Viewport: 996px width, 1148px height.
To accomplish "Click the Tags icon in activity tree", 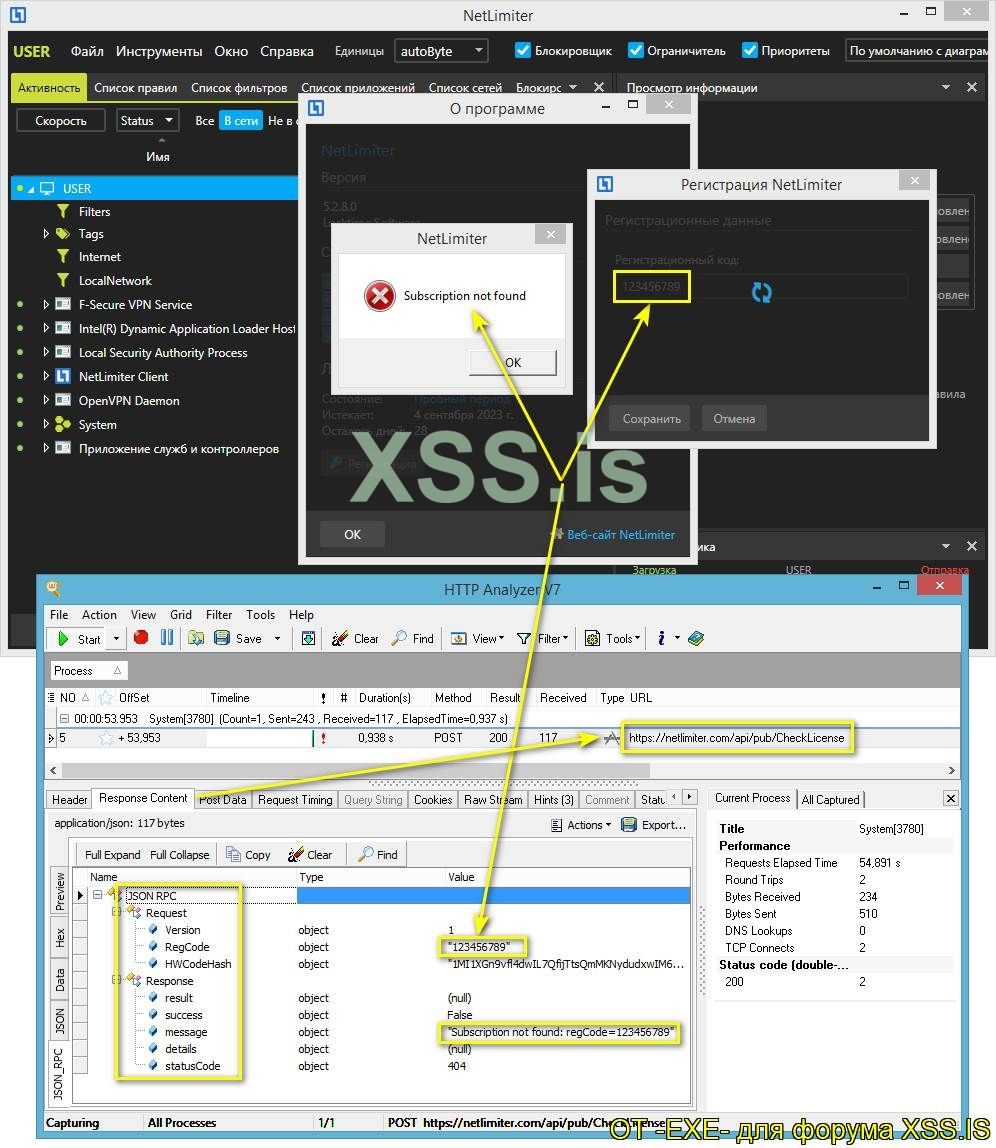I will [x=63, y=234].
